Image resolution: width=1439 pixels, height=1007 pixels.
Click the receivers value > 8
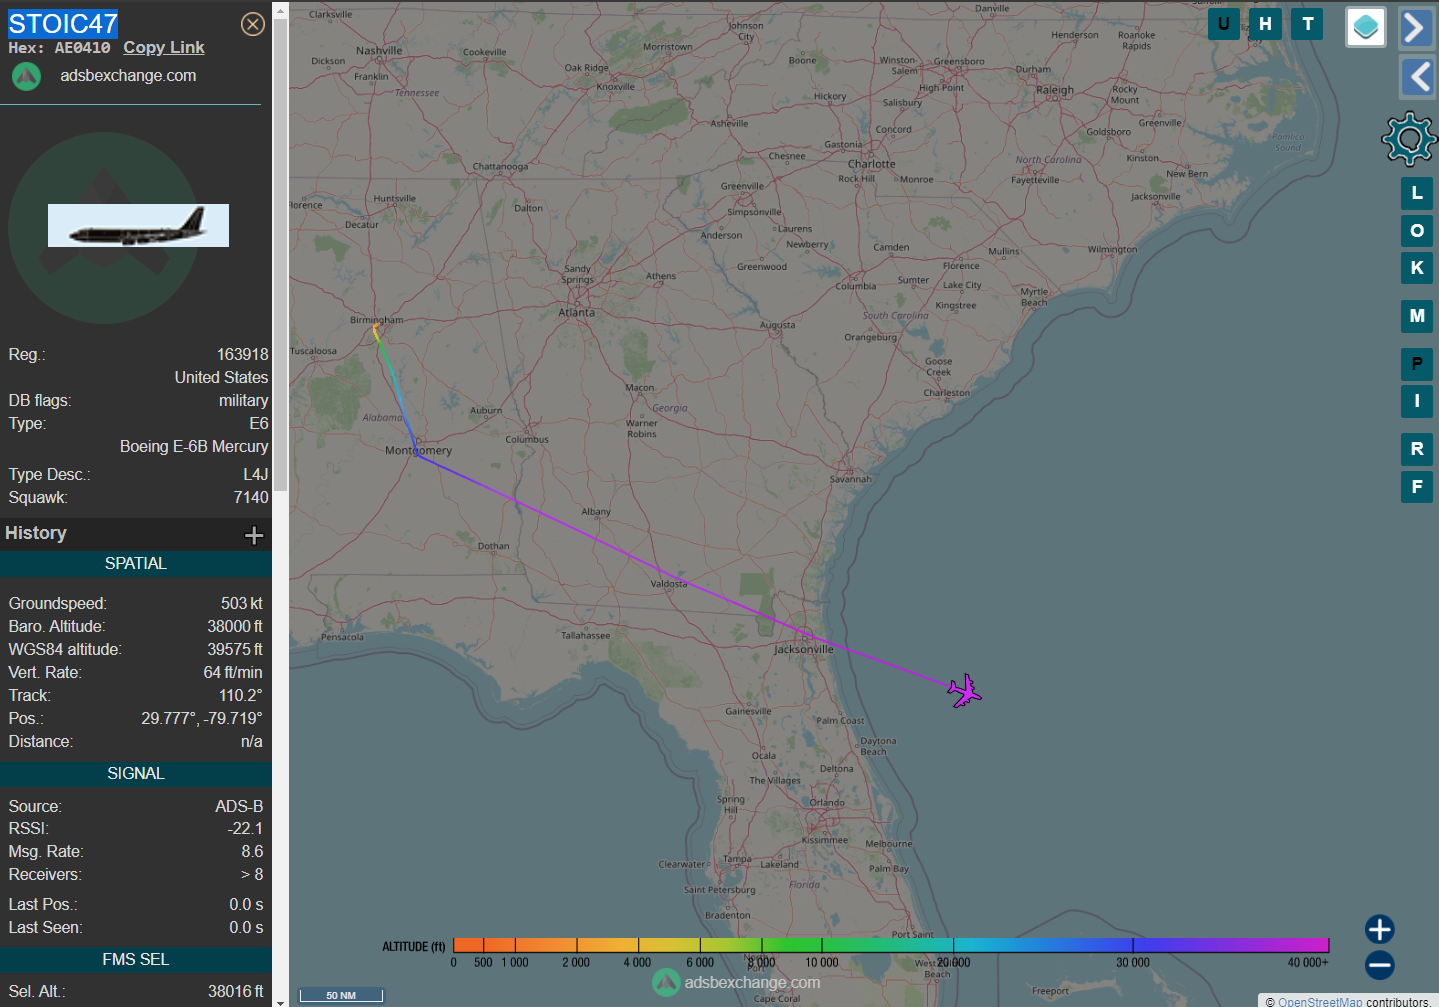[x=252, y=874]
